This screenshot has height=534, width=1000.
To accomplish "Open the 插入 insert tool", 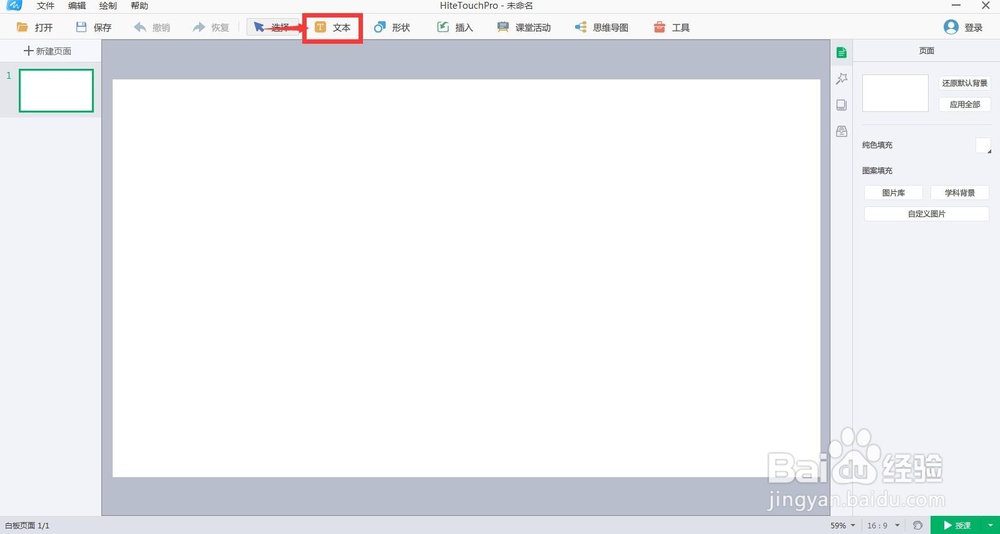I will (455, 27).
